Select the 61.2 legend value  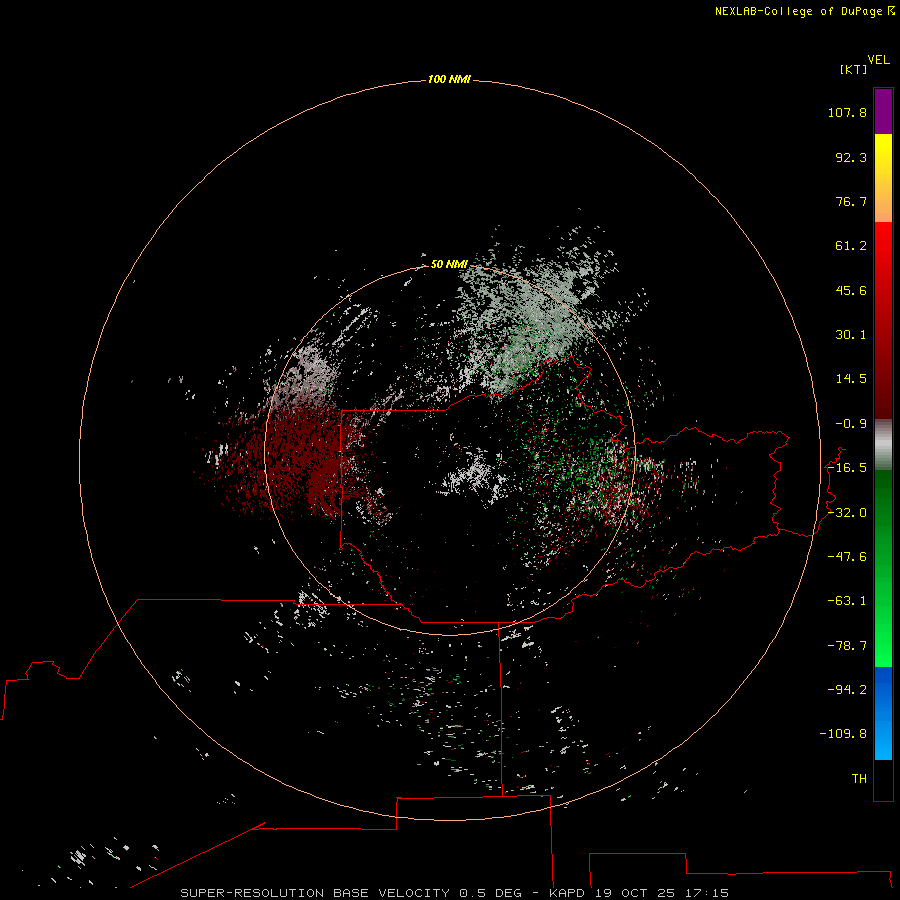tap(851, 246)
